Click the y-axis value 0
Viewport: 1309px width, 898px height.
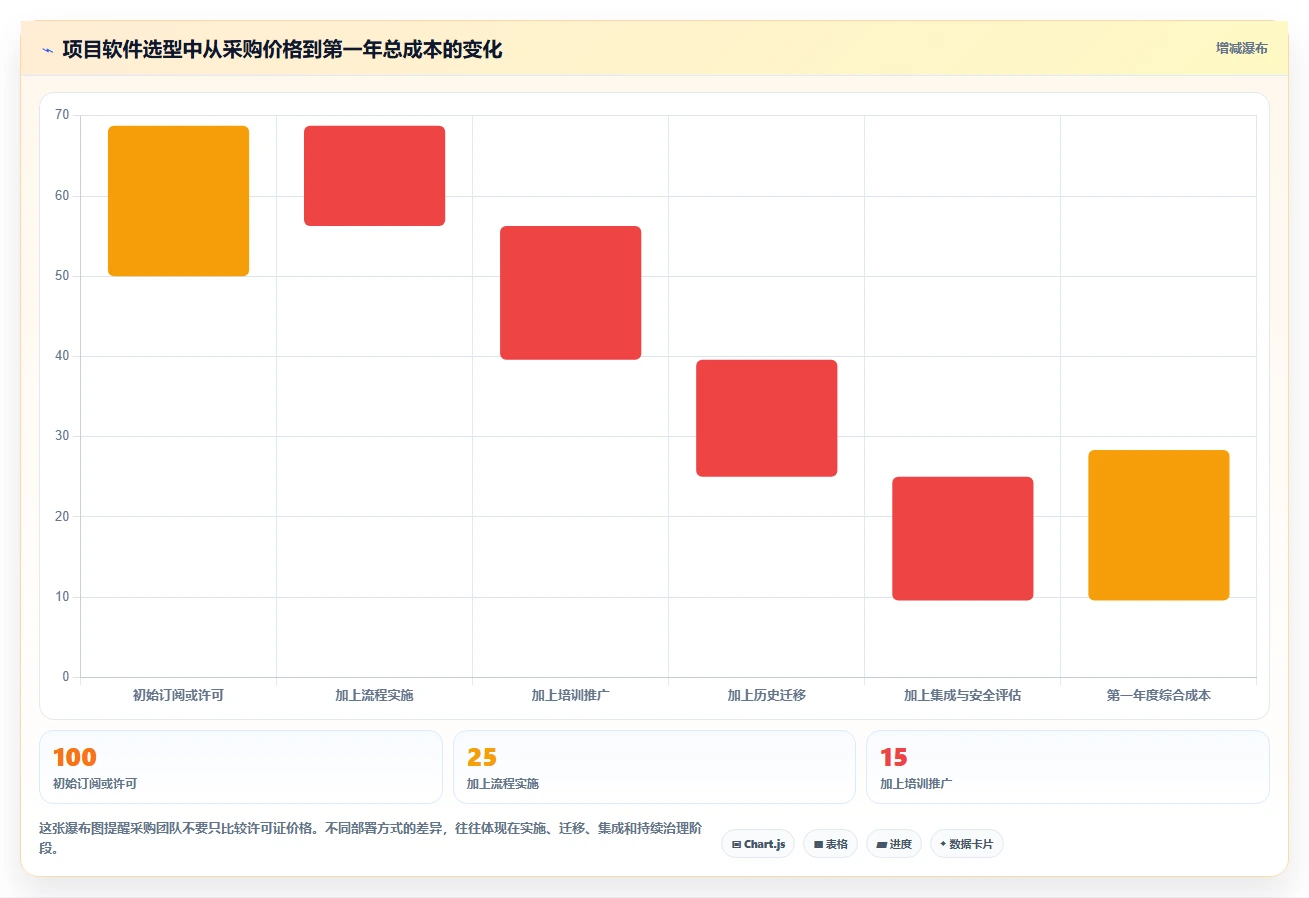click(66, 677)
